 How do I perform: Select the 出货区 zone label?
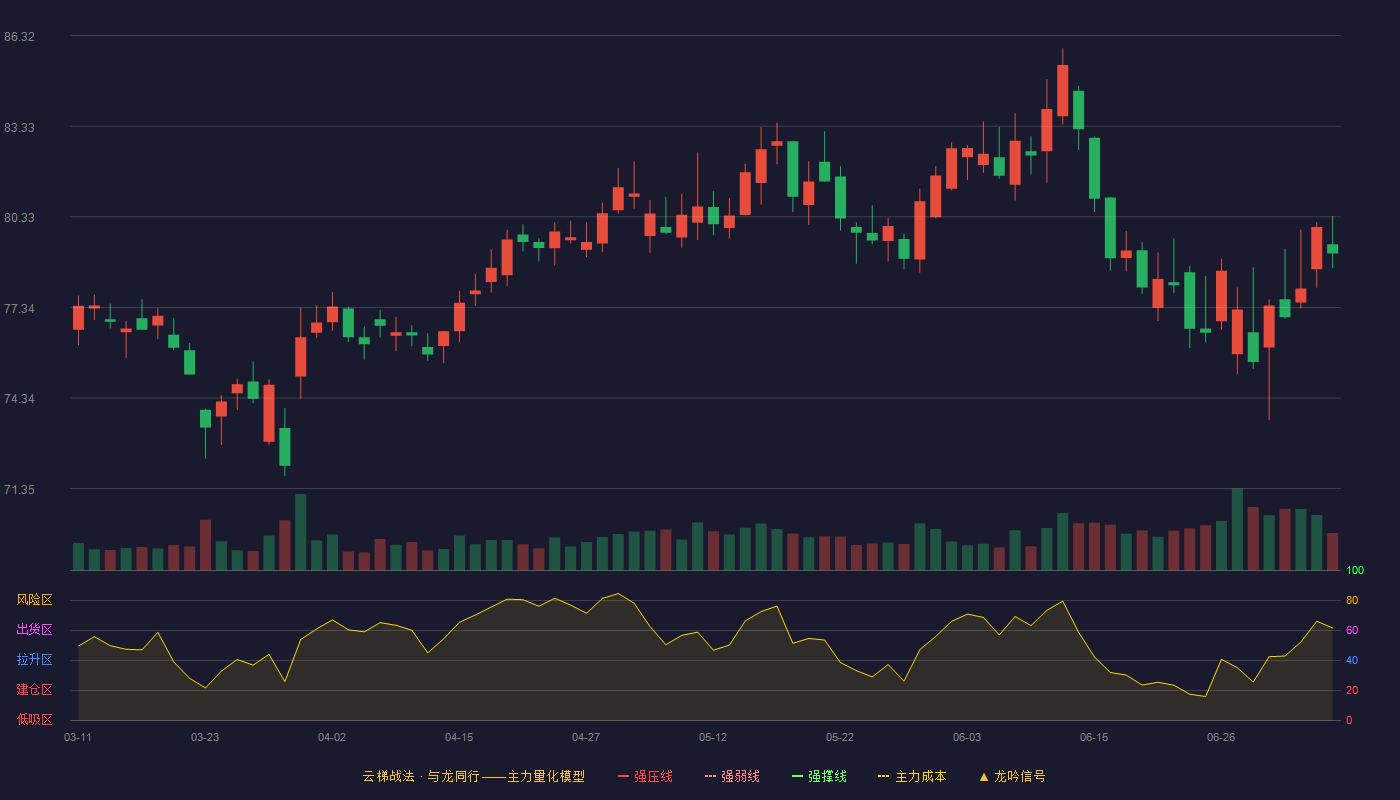click(x=34, y=630)
